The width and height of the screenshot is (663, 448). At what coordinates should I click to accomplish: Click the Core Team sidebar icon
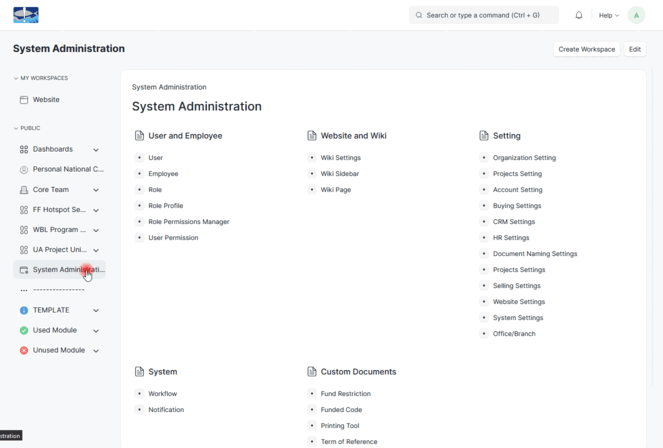24,190
